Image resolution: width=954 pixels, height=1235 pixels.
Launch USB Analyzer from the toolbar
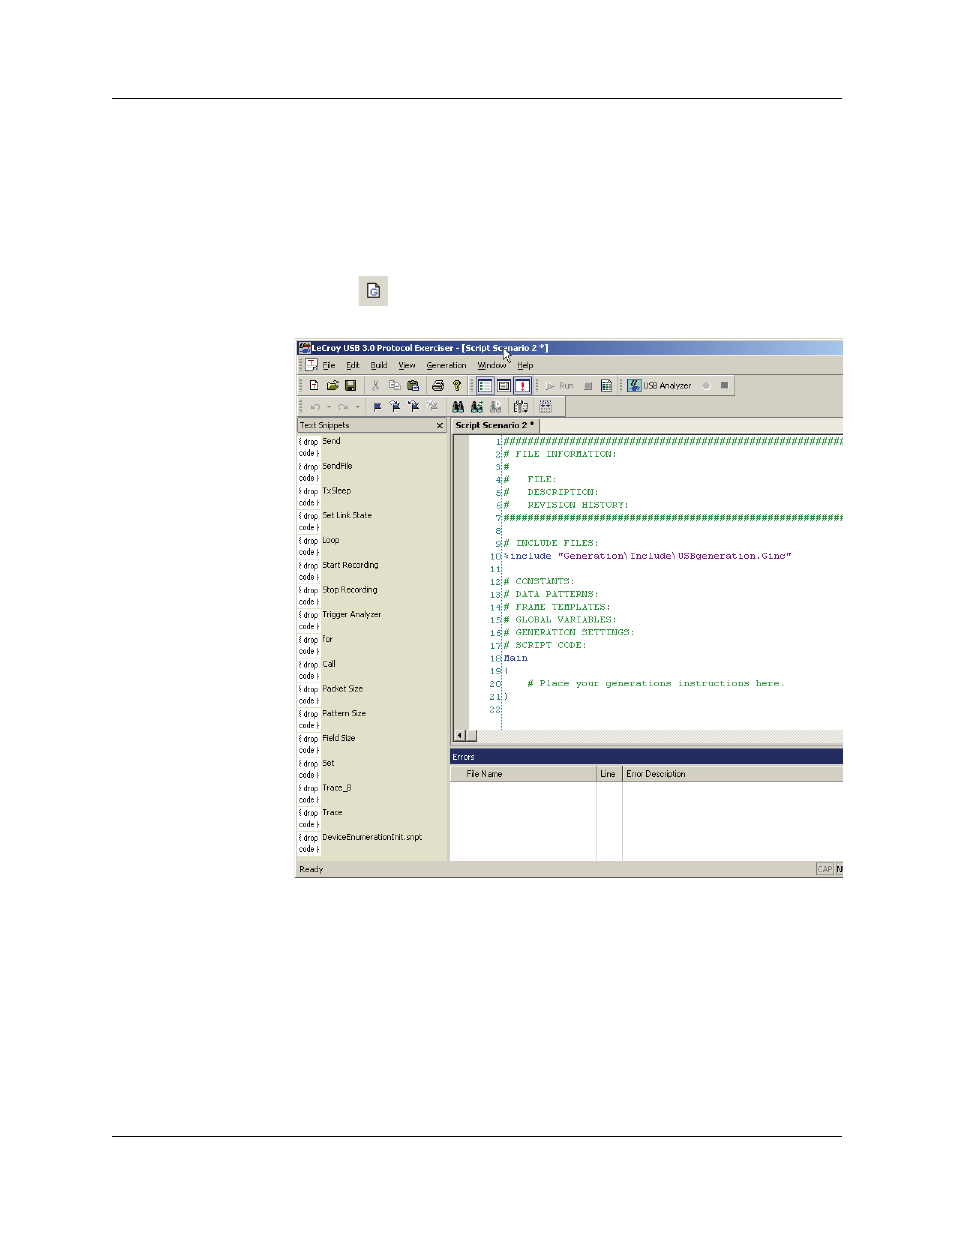[x=659, y=386]
